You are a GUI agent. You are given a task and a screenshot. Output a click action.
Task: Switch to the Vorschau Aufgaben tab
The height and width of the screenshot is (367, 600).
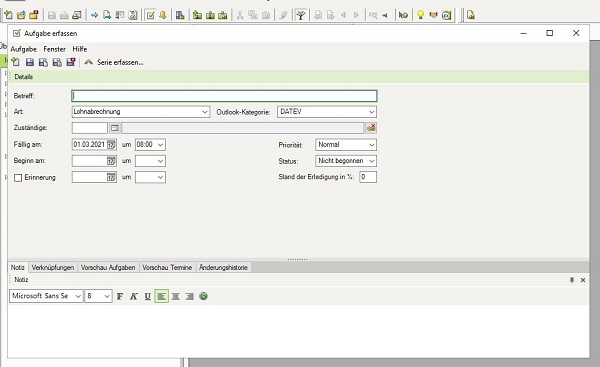108,268
